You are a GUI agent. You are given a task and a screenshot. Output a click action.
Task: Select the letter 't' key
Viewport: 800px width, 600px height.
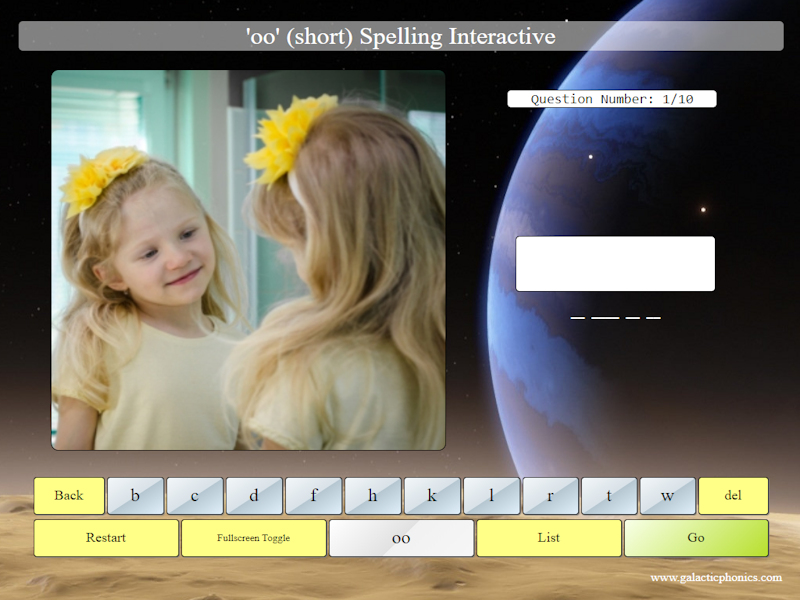point(609,495)
